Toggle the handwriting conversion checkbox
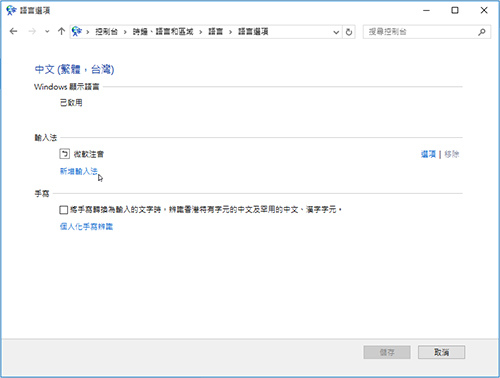500x378 pixels. pyautogui.click(x=63, y=210)
